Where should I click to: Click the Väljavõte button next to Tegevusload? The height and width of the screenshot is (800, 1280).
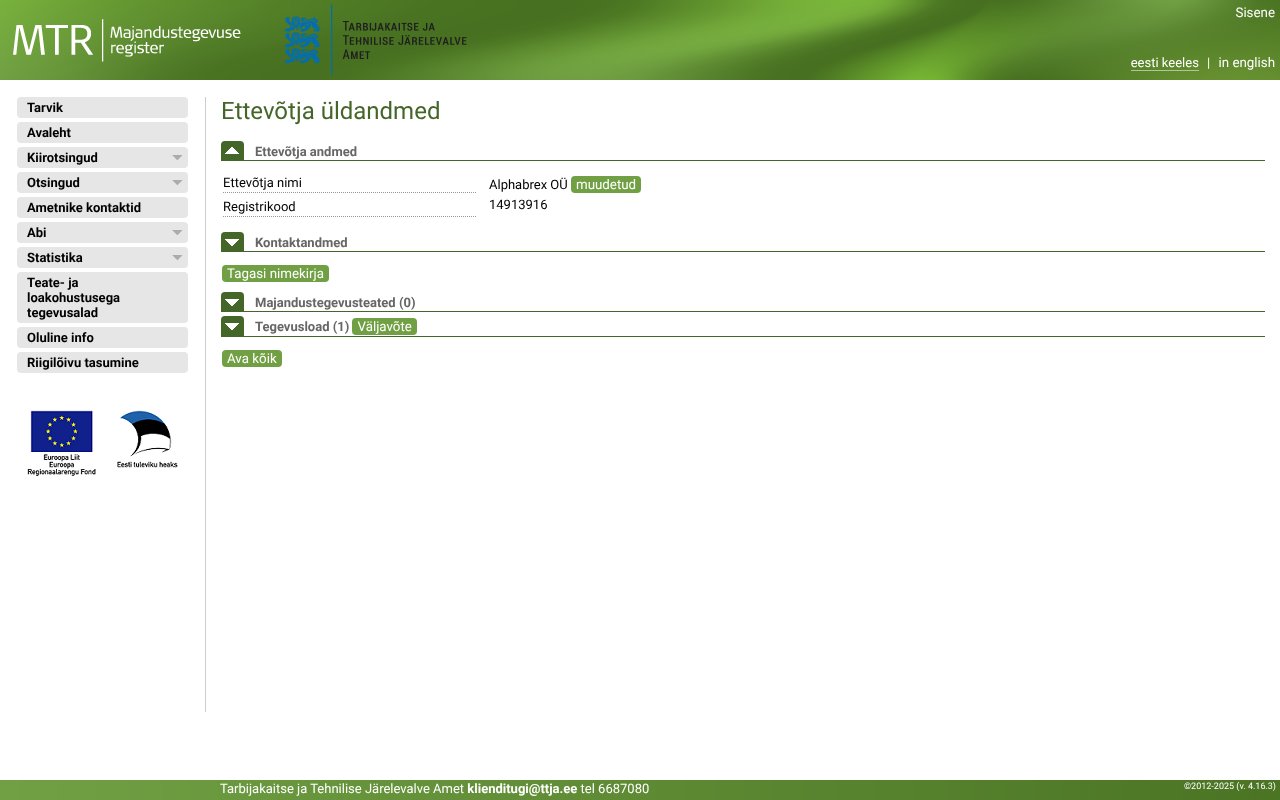coord(384,326)
